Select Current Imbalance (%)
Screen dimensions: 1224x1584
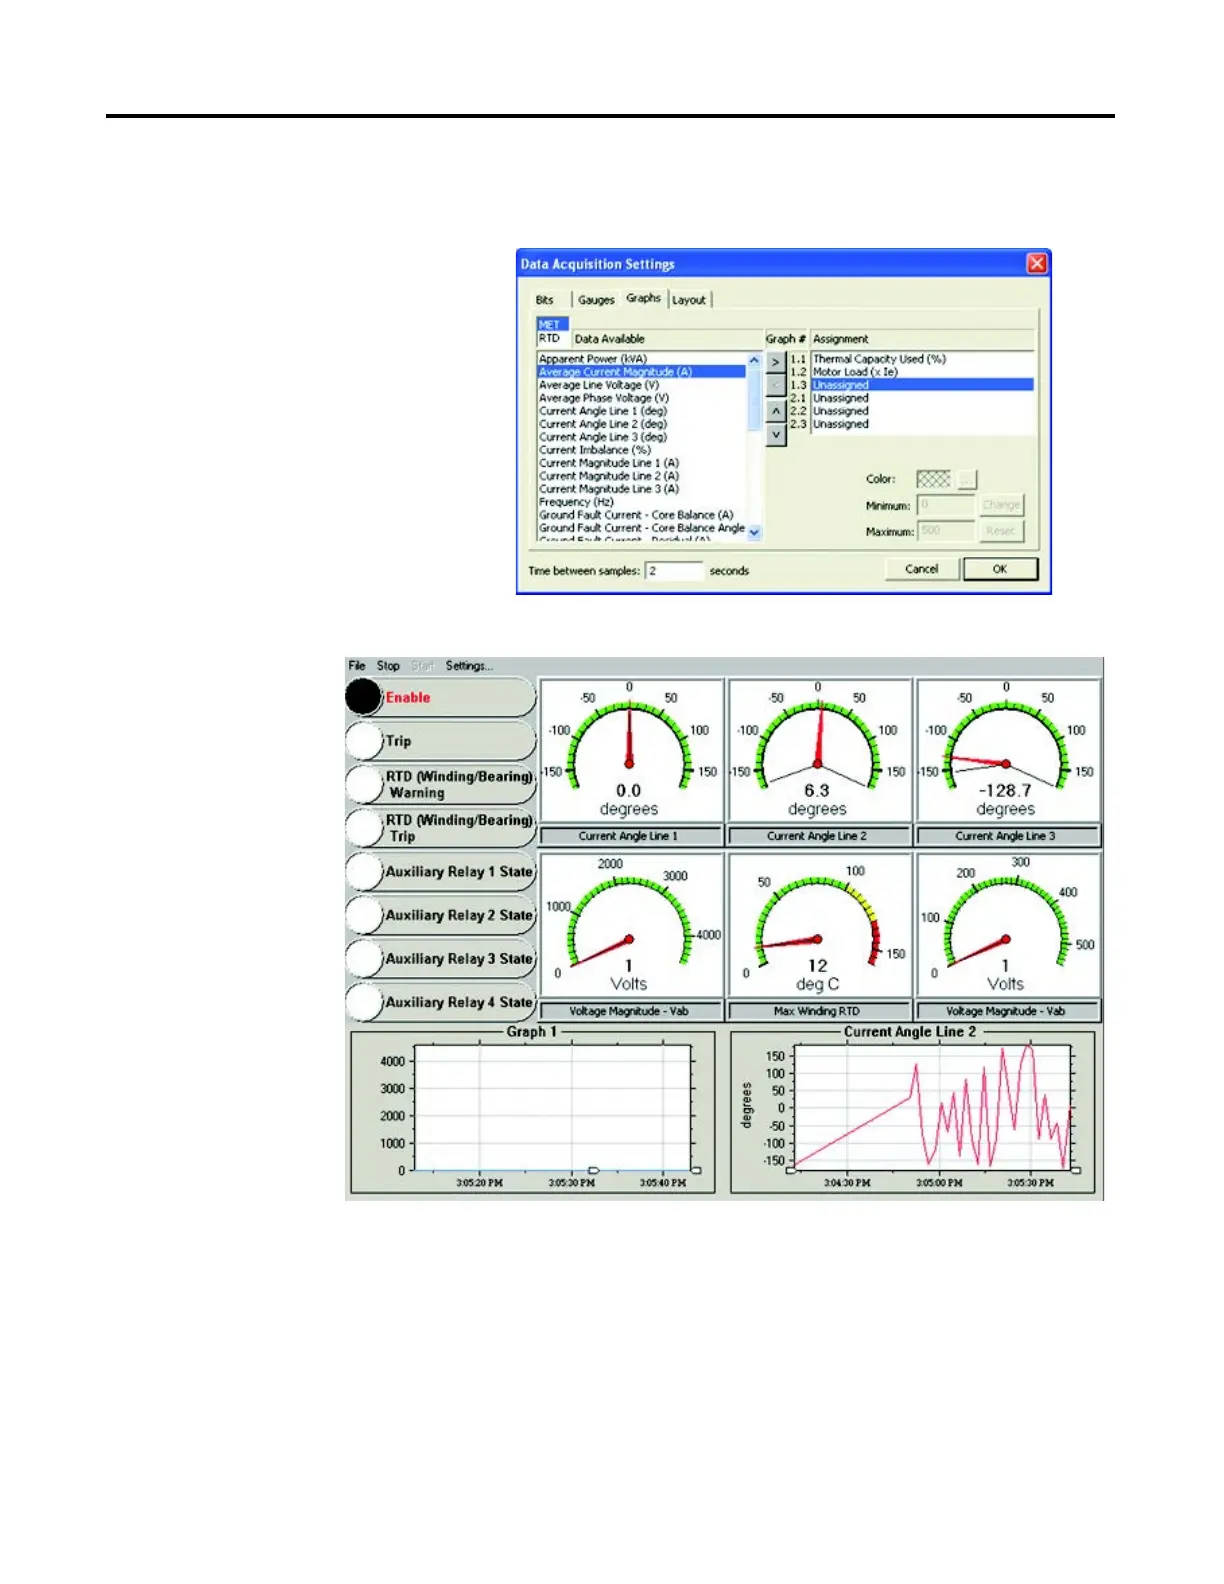642,450
